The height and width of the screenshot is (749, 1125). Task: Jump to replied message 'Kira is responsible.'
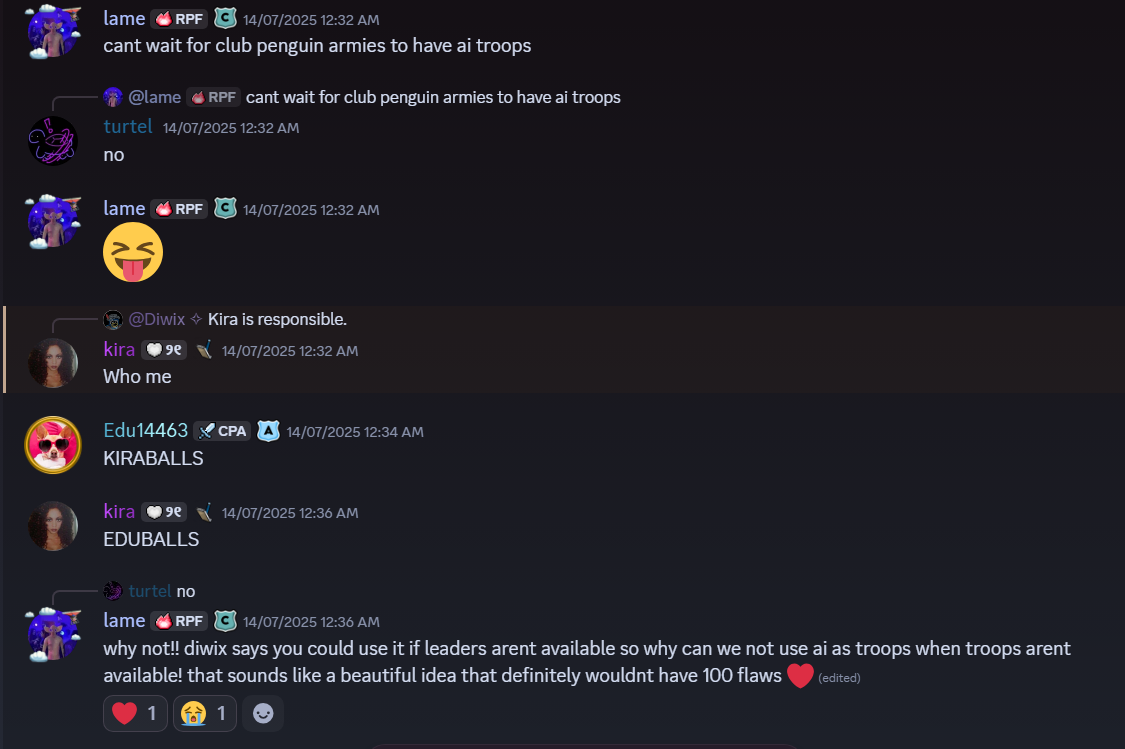(277, 320)
